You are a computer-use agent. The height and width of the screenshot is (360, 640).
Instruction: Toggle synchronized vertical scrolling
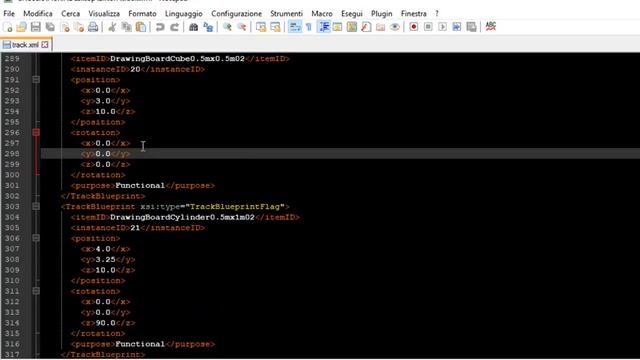[x=261, y=27]
